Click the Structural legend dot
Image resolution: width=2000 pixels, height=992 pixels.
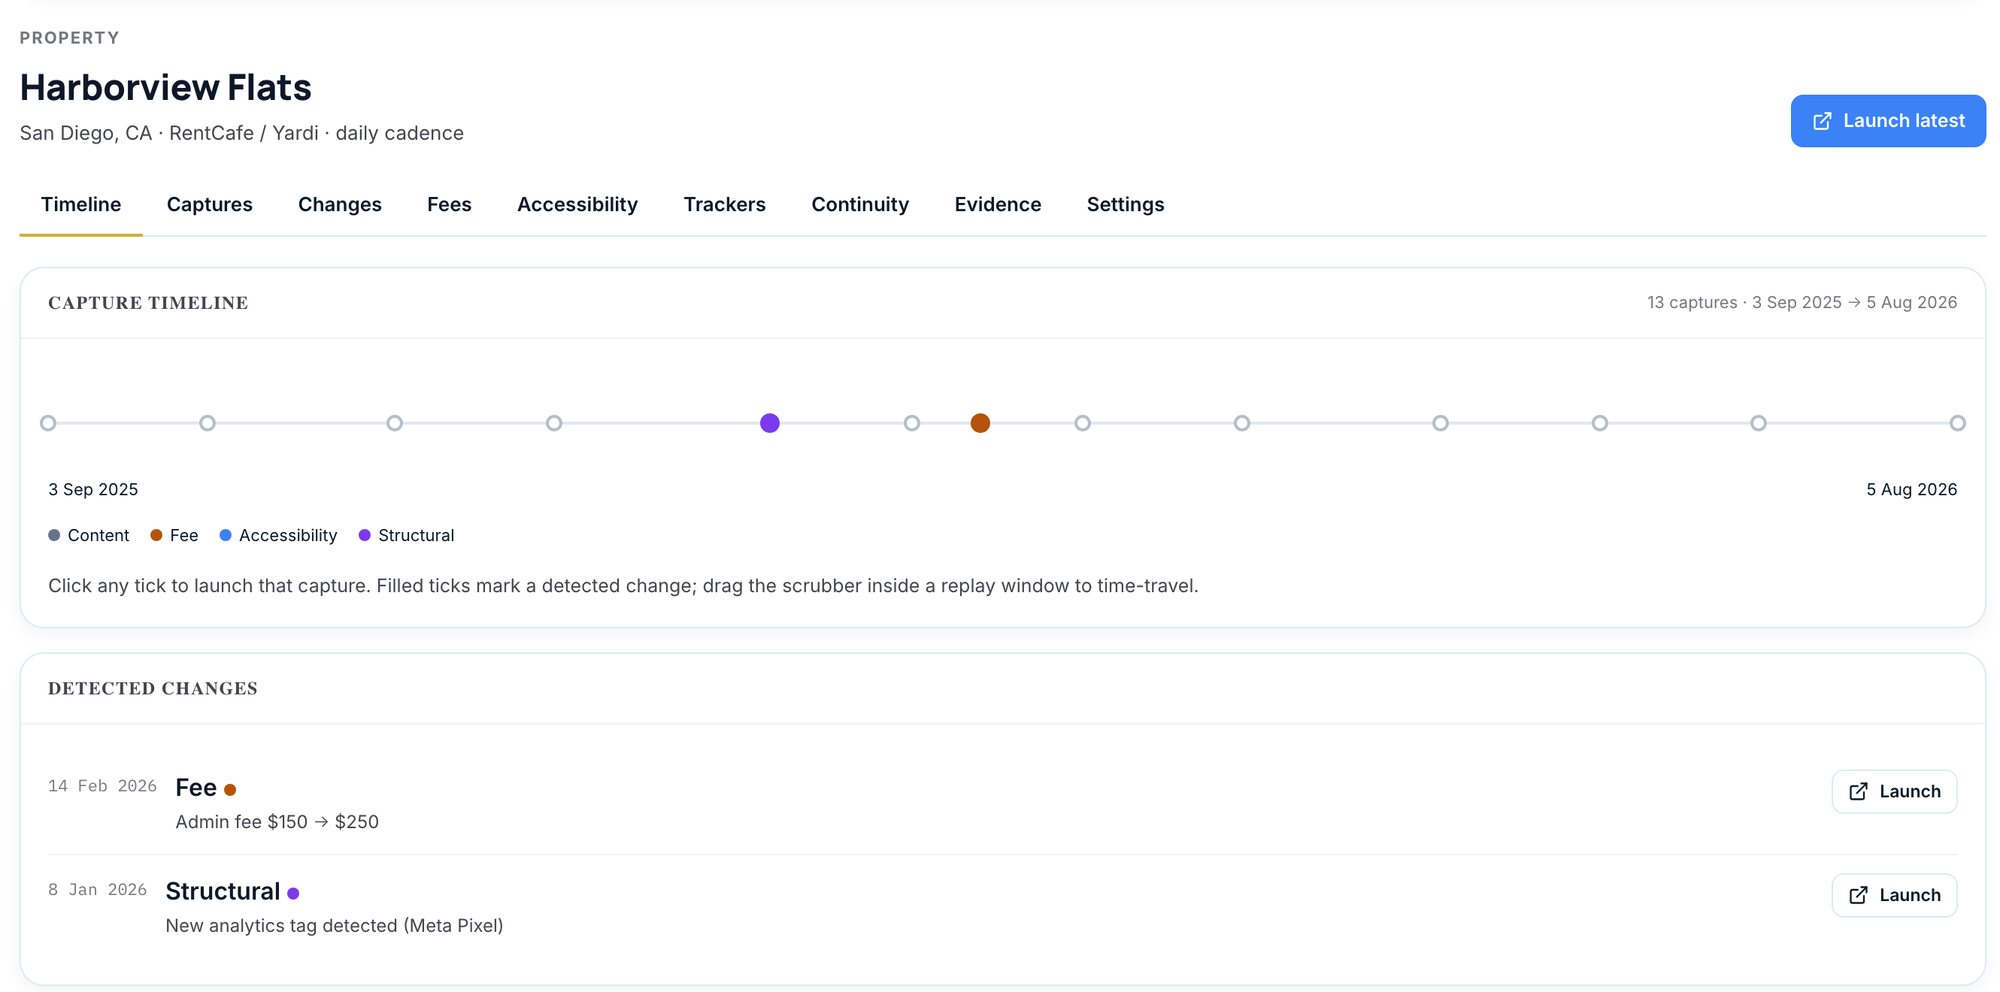(x=364, y=535)
